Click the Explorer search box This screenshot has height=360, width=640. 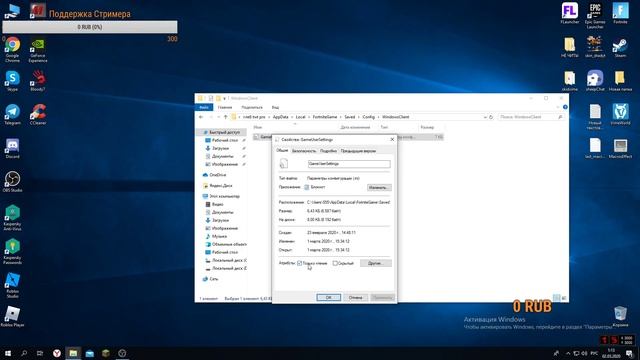click(x=531, y=117)
